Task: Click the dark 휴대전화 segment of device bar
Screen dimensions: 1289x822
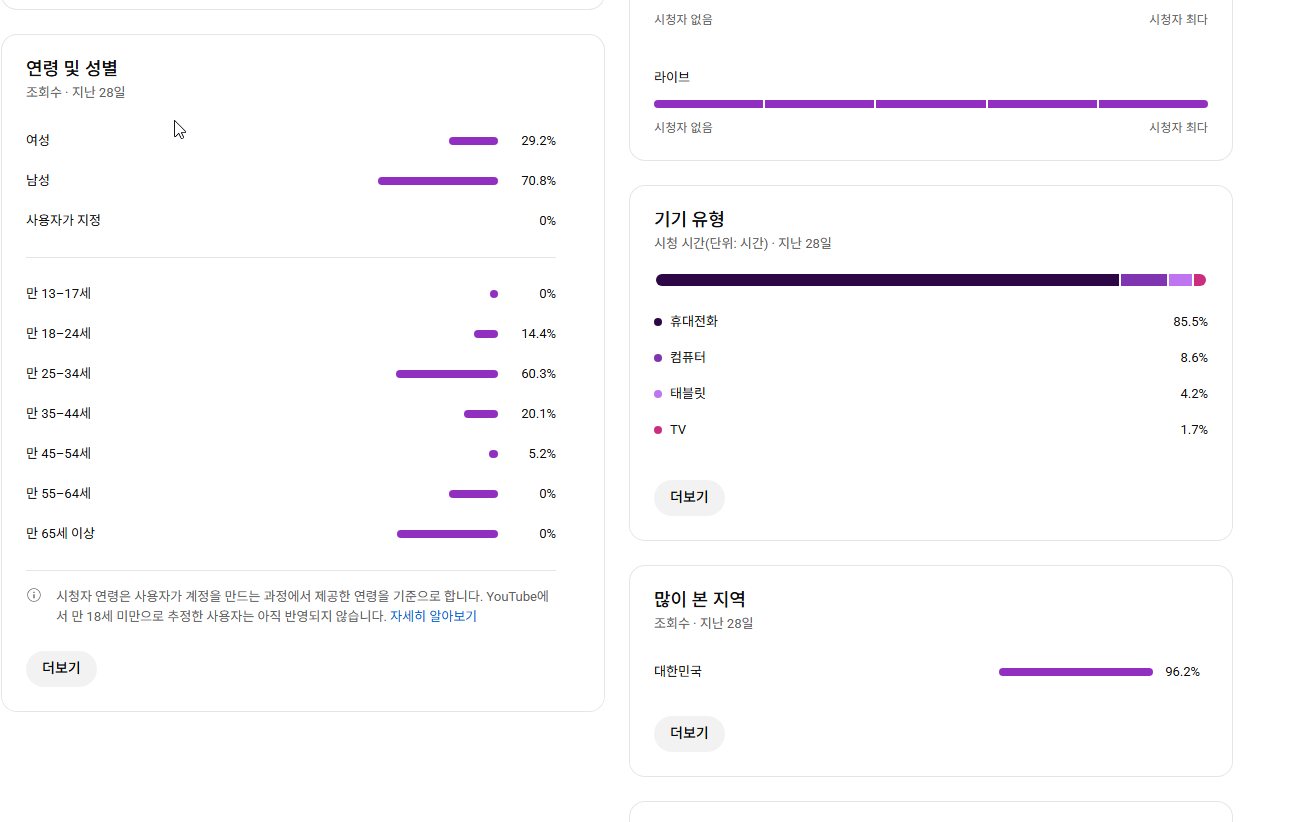Action: 886,280
